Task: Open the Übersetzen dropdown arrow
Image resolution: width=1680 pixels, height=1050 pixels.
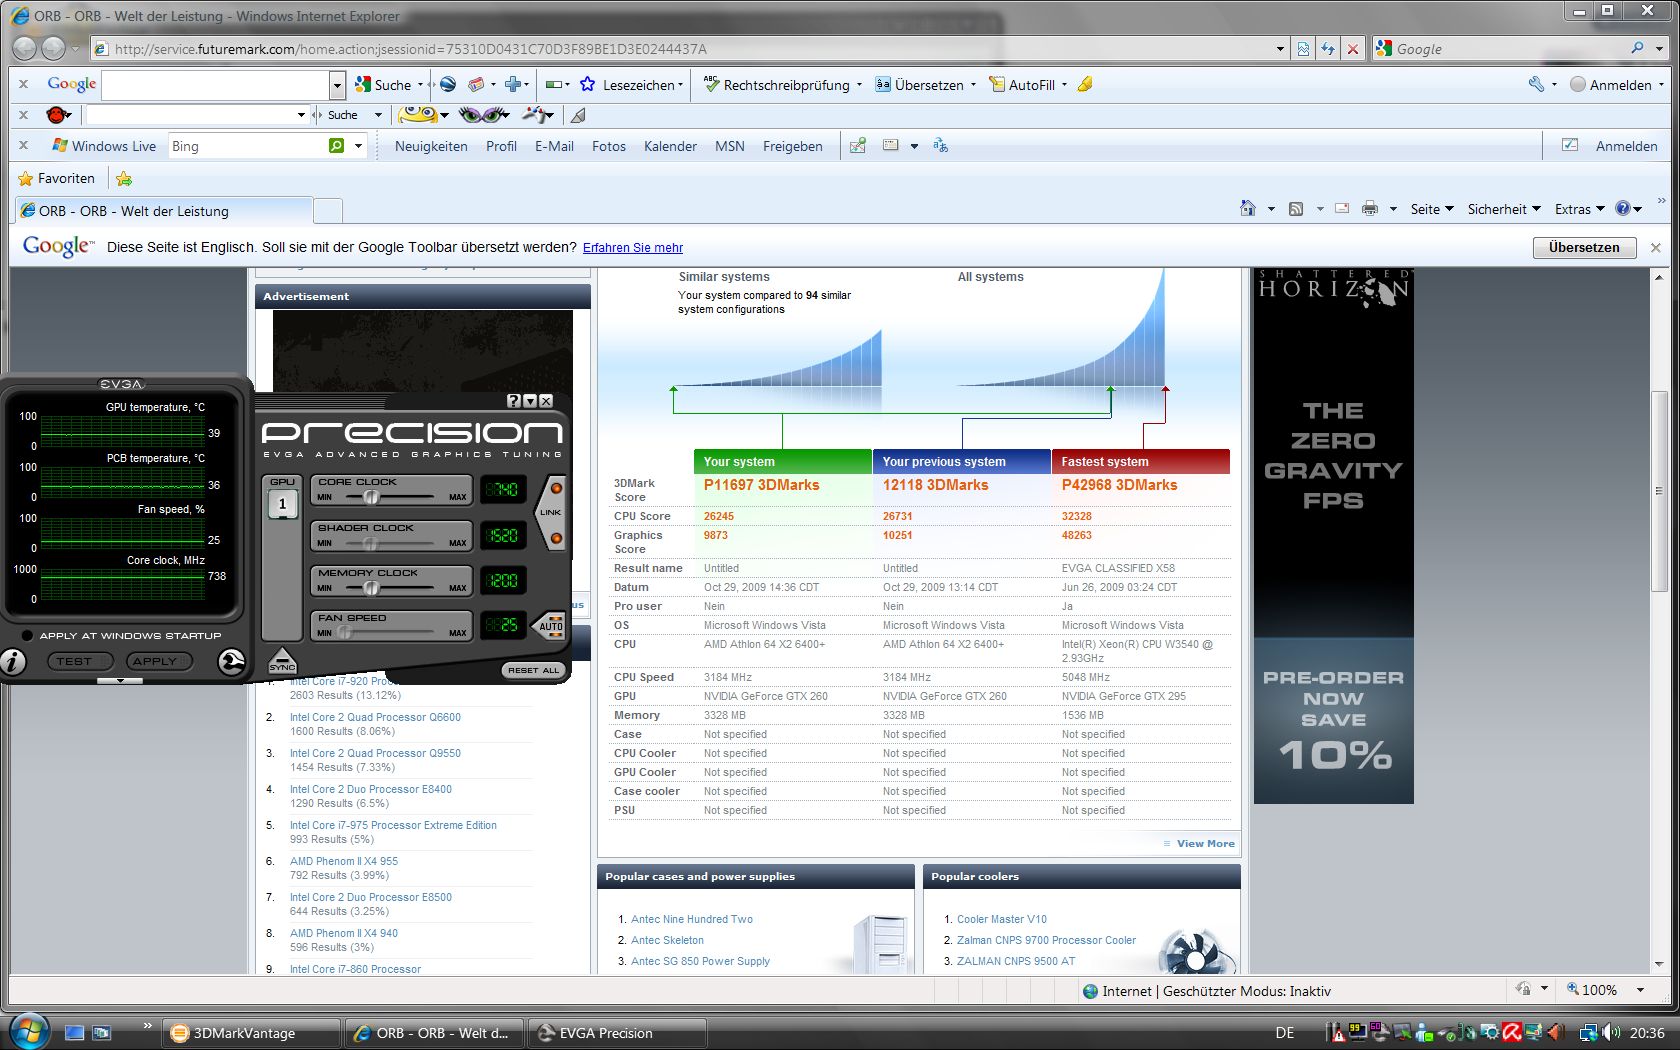Action: coord(973,85)
